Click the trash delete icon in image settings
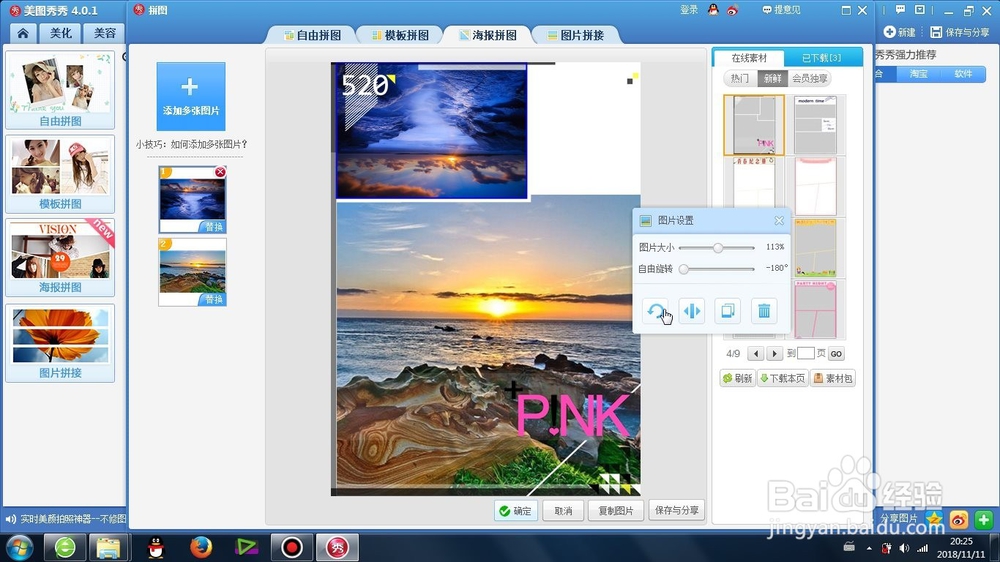 (x=764, y=311)
